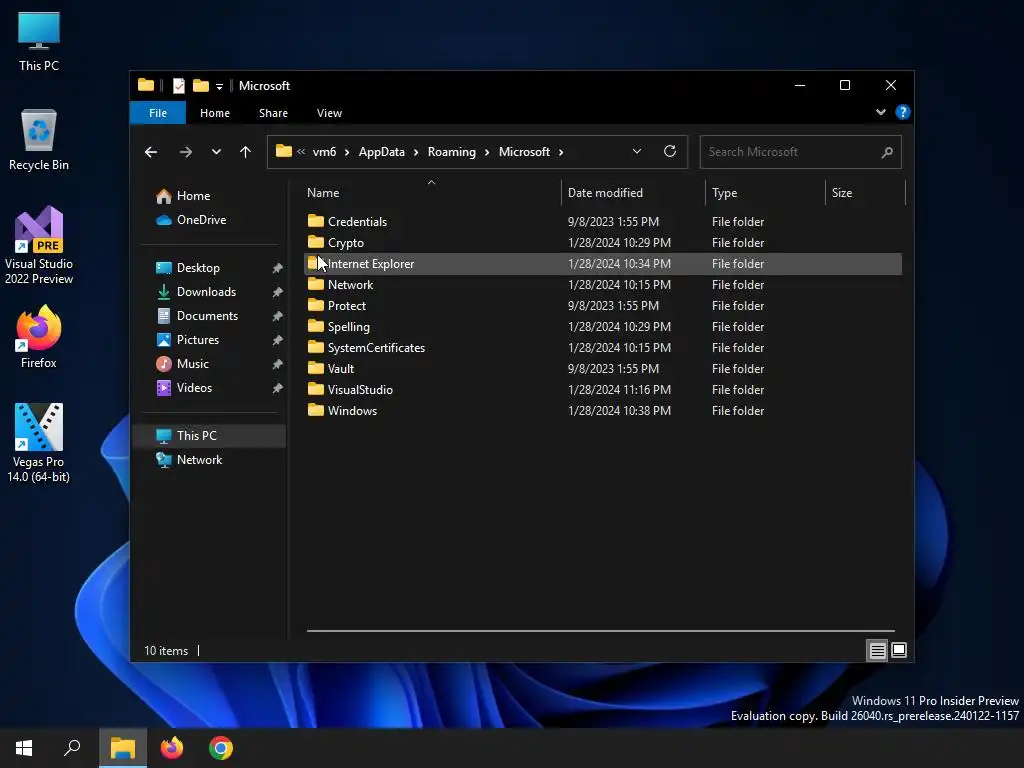Open the File ribbon tab
1024x768 pixels.
tap(158, 113)
